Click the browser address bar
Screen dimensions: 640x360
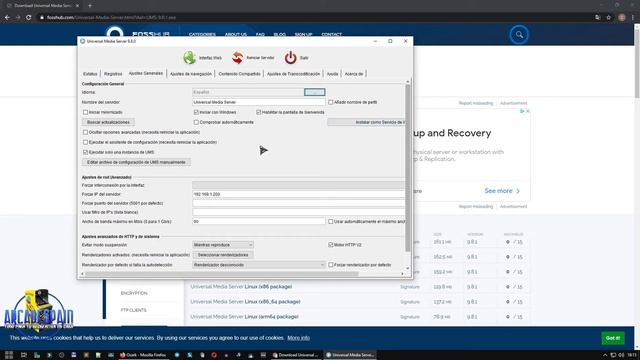(314, 18)
